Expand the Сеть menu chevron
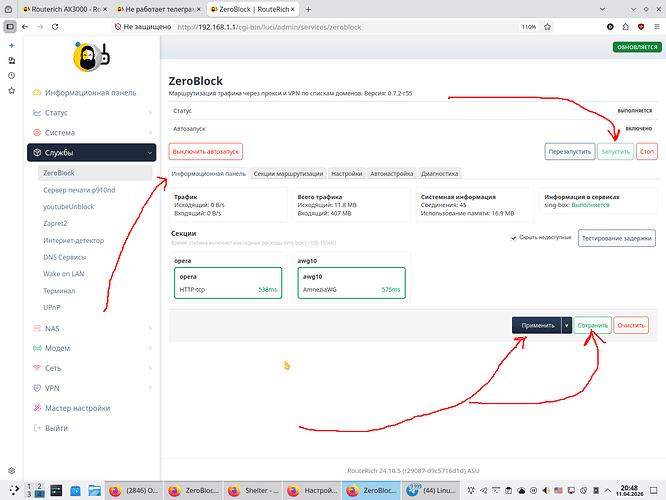666x500 pixels. click(150, 368)
